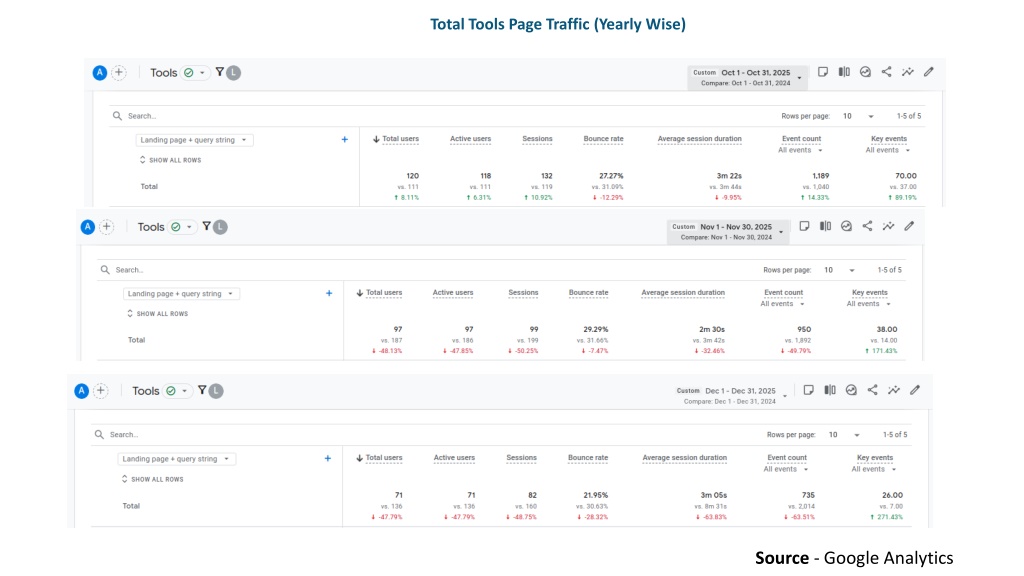Open the Nov 1 - Nov 30, 2025 date range picker
Image resolution: width=1024 pixels, height=576 pixels.
click(728, 231)
